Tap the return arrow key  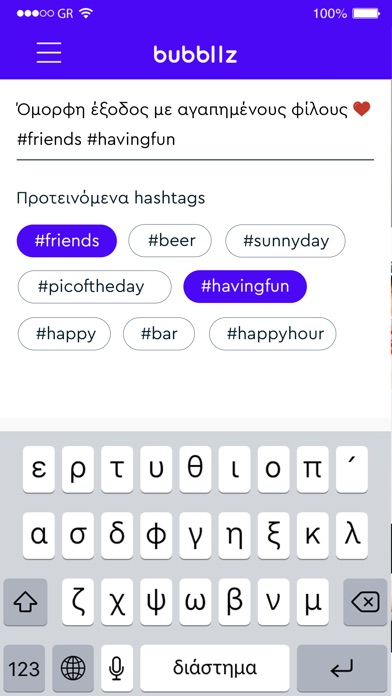[x=342, y=668]
